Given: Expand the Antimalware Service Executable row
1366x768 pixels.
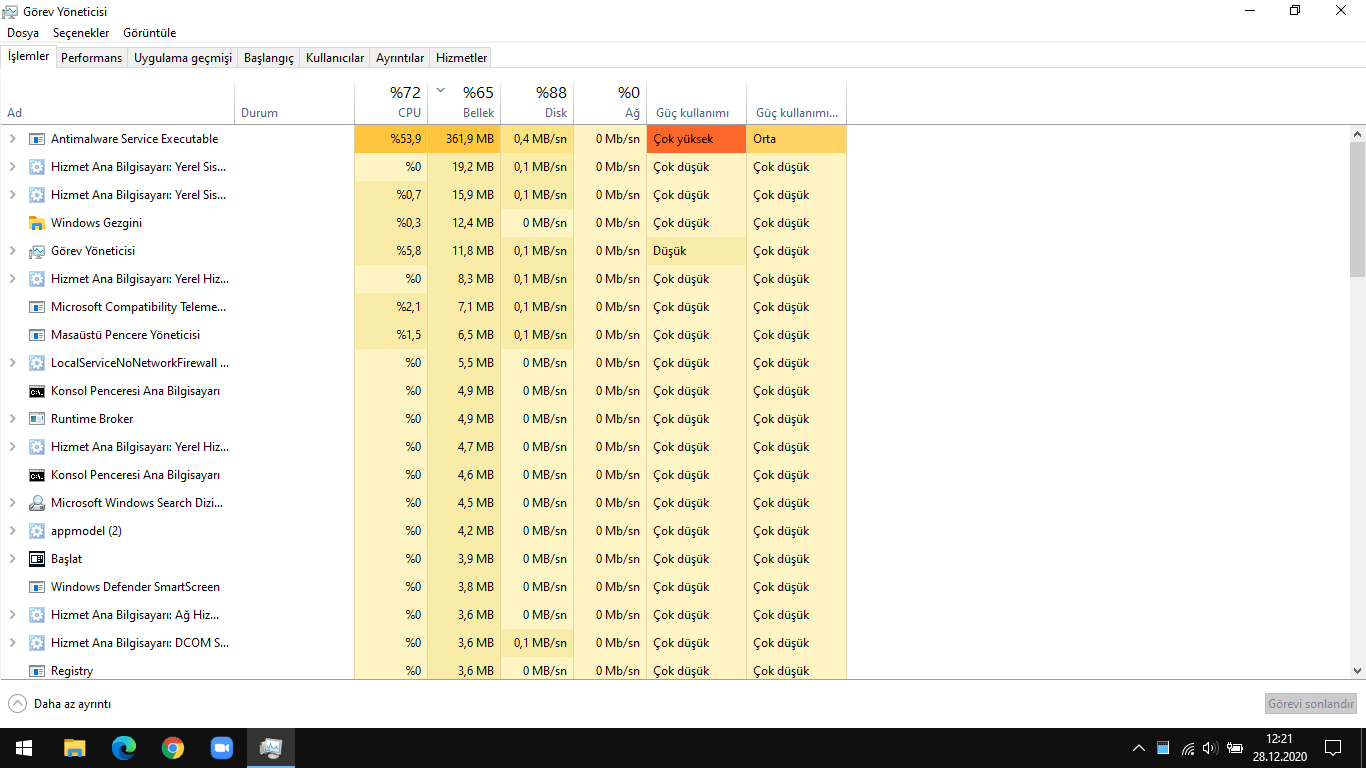Looking at the screenshot, I should 12,139.
